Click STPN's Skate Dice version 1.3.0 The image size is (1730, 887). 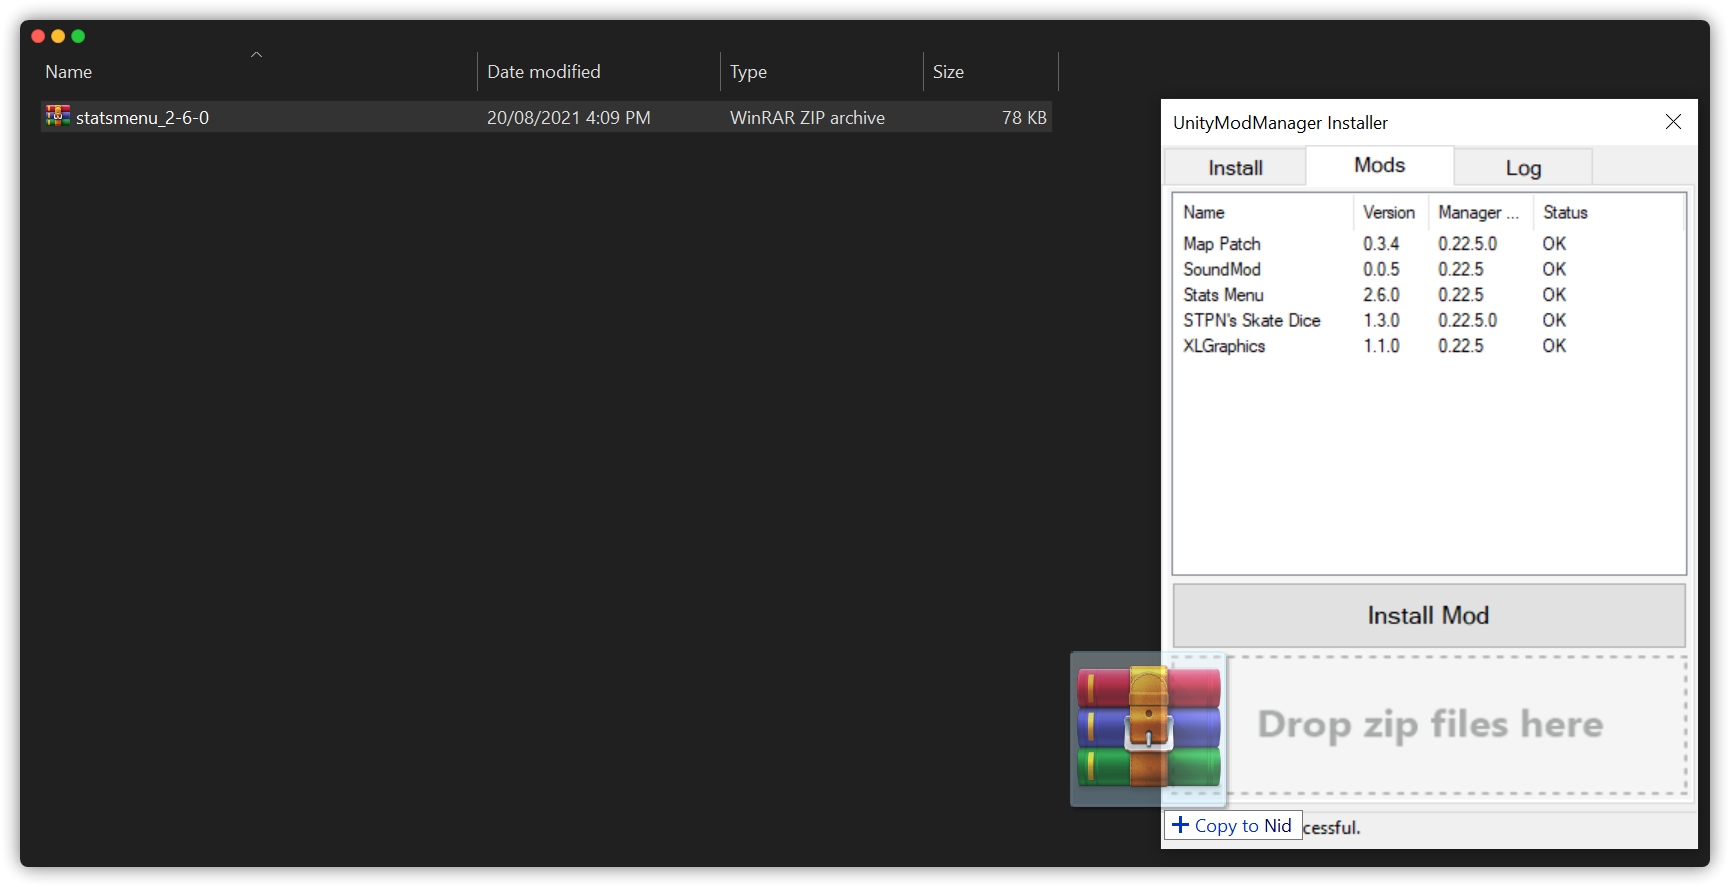click(1381, 320)
